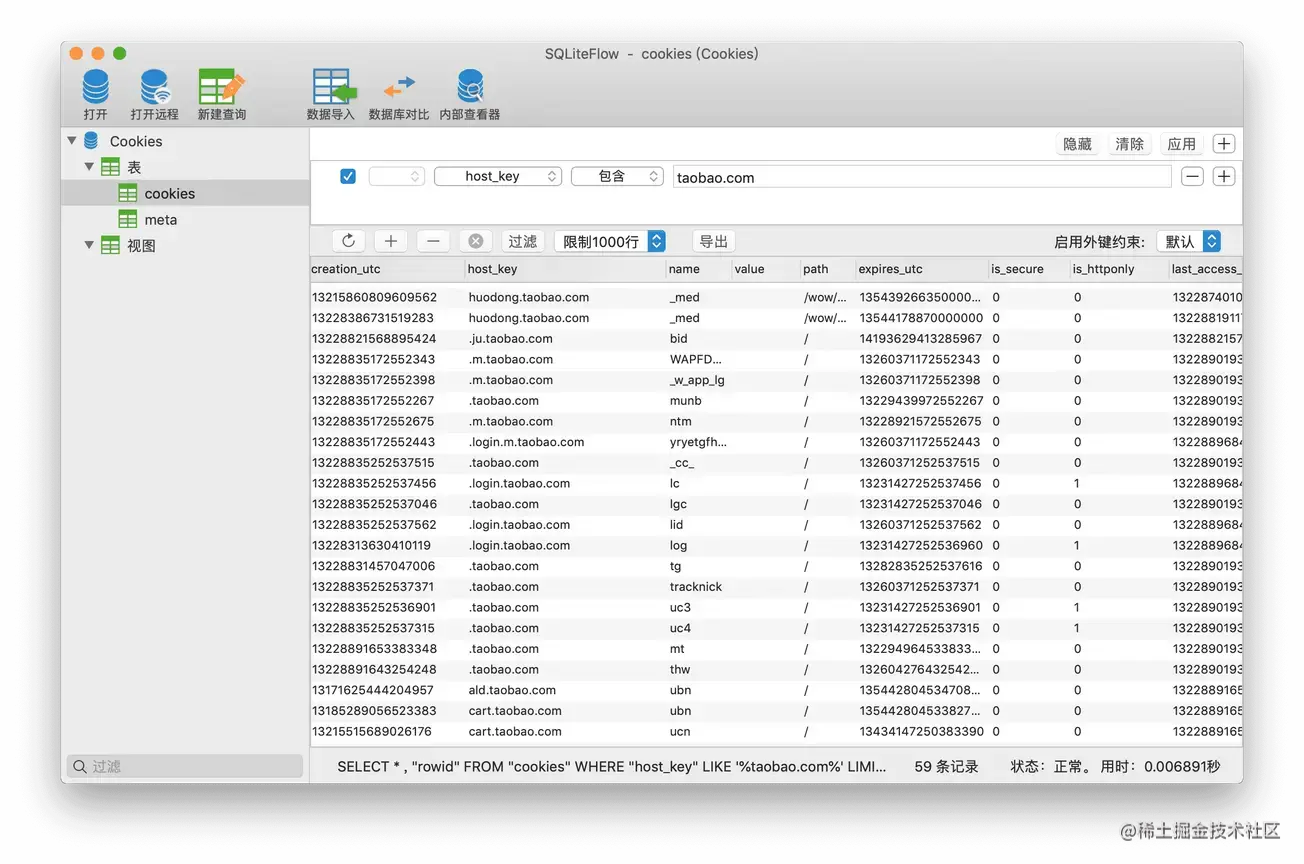Open the 包含 operator dropdown
This screenshot has width=1304, height=864.
point(617,176)
